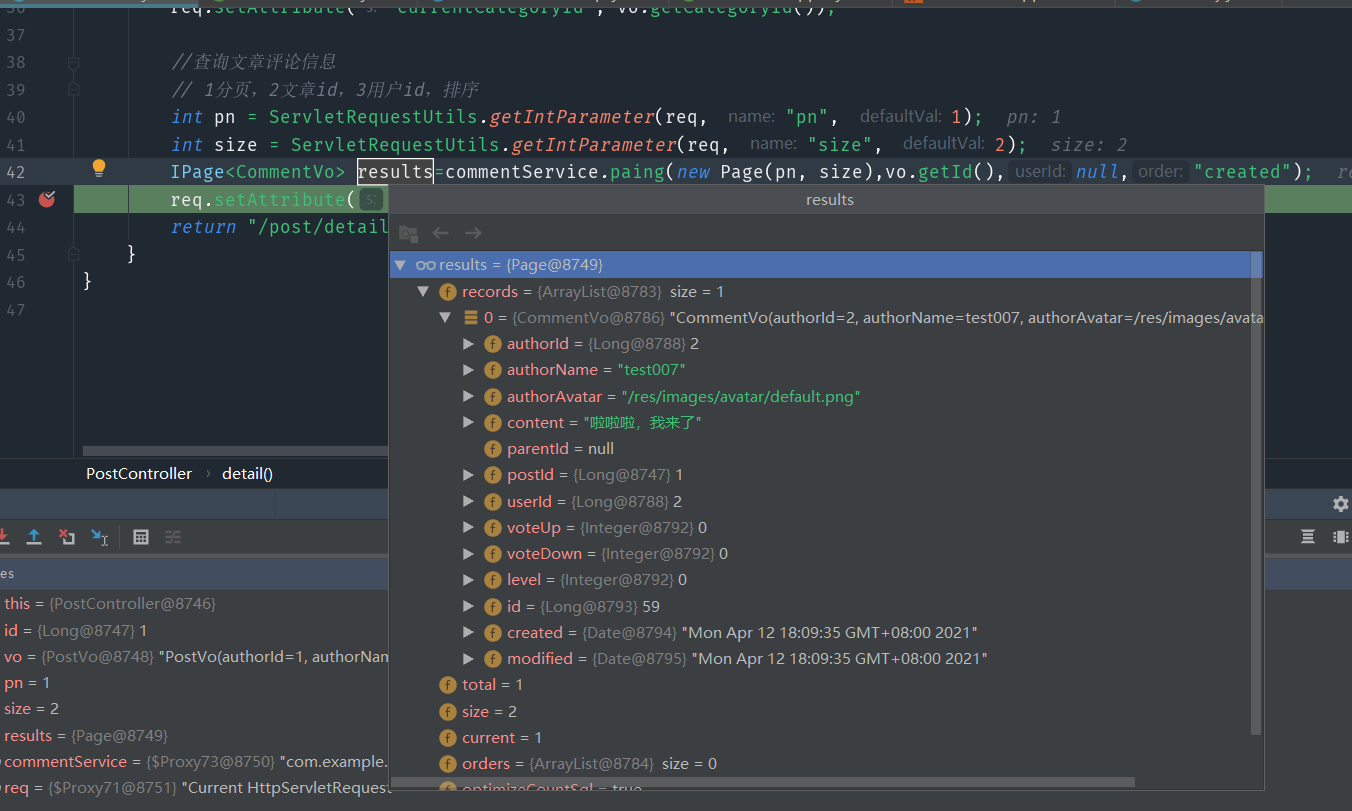Select the size = 2 row in results popup

coord(820,712)
